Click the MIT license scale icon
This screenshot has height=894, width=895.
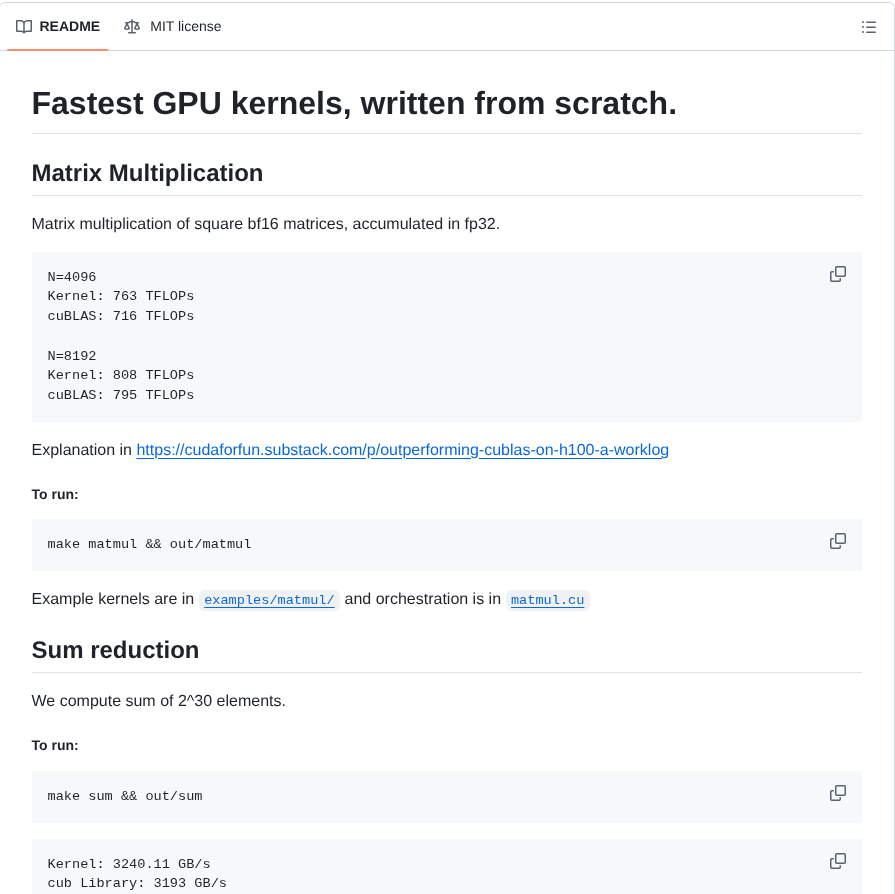(x=132, y=27)
